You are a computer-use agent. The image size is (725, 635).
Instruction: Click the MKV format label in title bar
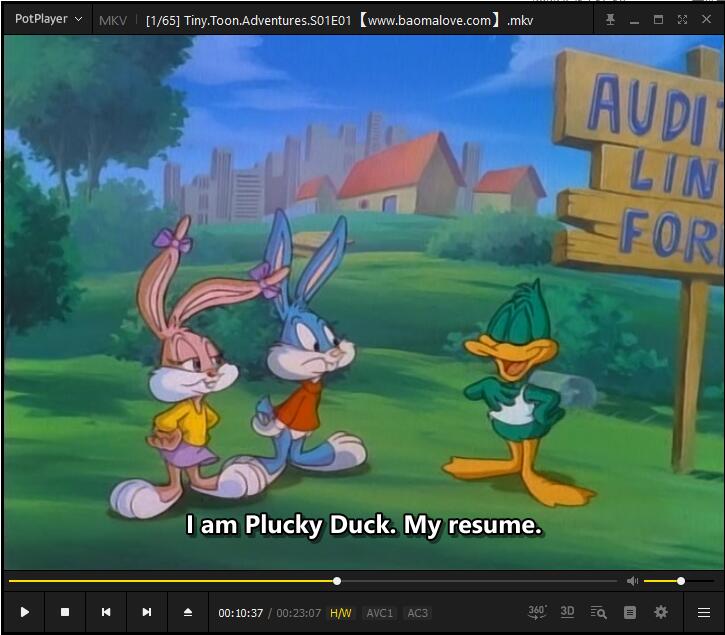tap(113, 21)
